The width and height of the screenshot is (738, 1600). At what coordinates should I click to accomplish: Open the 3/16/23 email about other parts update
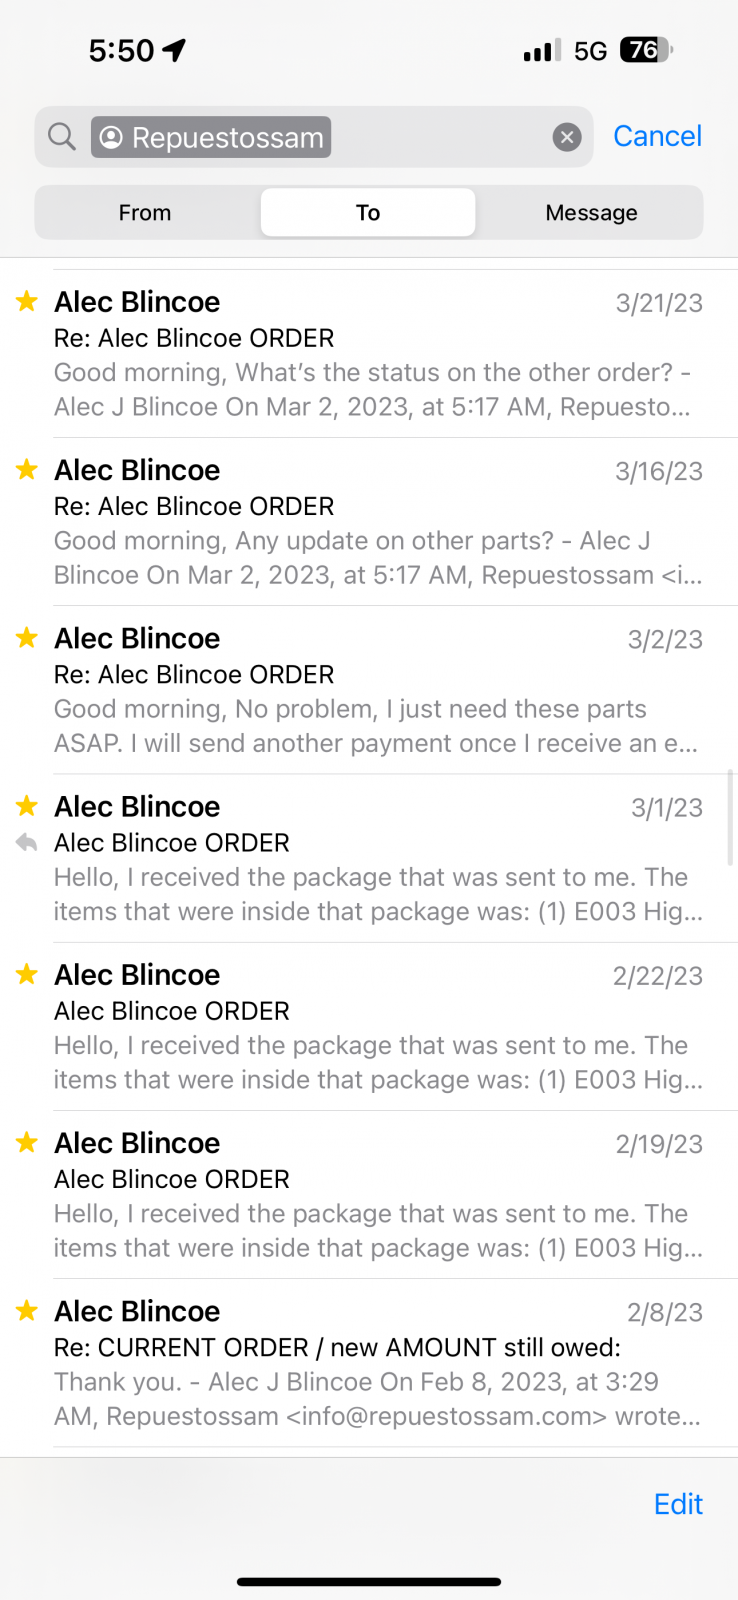378,523
